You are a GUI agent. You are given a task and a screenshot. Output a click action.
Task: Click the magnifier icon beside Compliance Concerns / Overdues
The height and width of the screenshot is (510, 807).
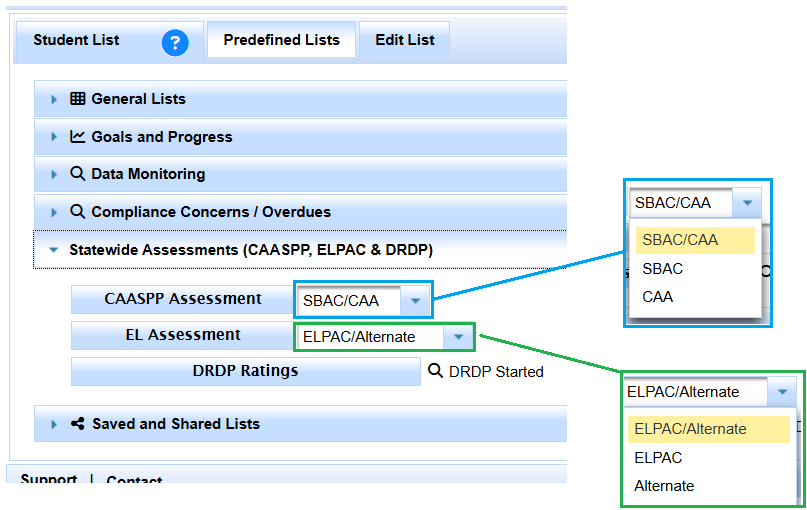click(78, 212)
